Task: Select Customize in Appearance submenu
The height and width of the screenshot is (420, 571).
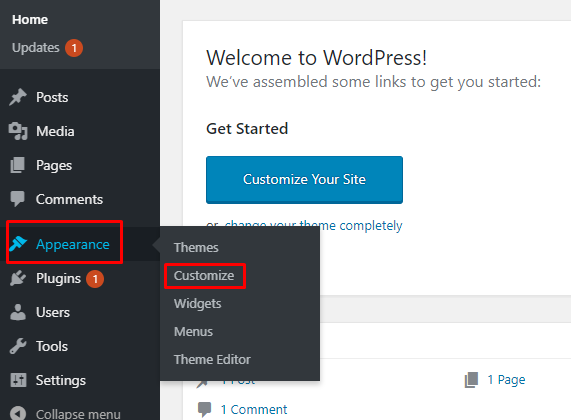Action: click(x=204, y=276)
